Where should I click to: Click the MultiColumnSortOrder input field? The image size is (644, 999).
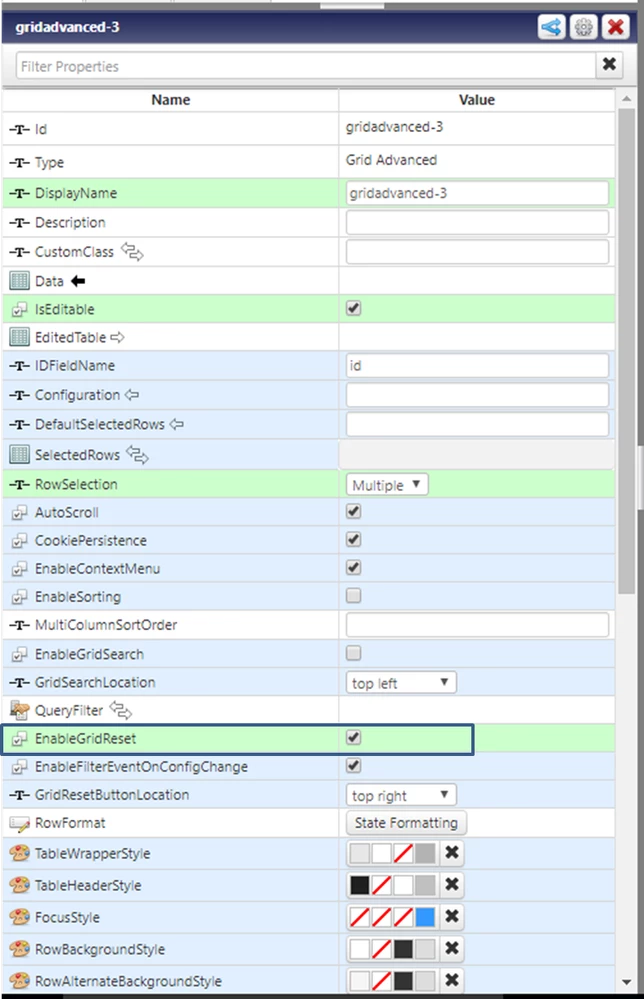477,625
